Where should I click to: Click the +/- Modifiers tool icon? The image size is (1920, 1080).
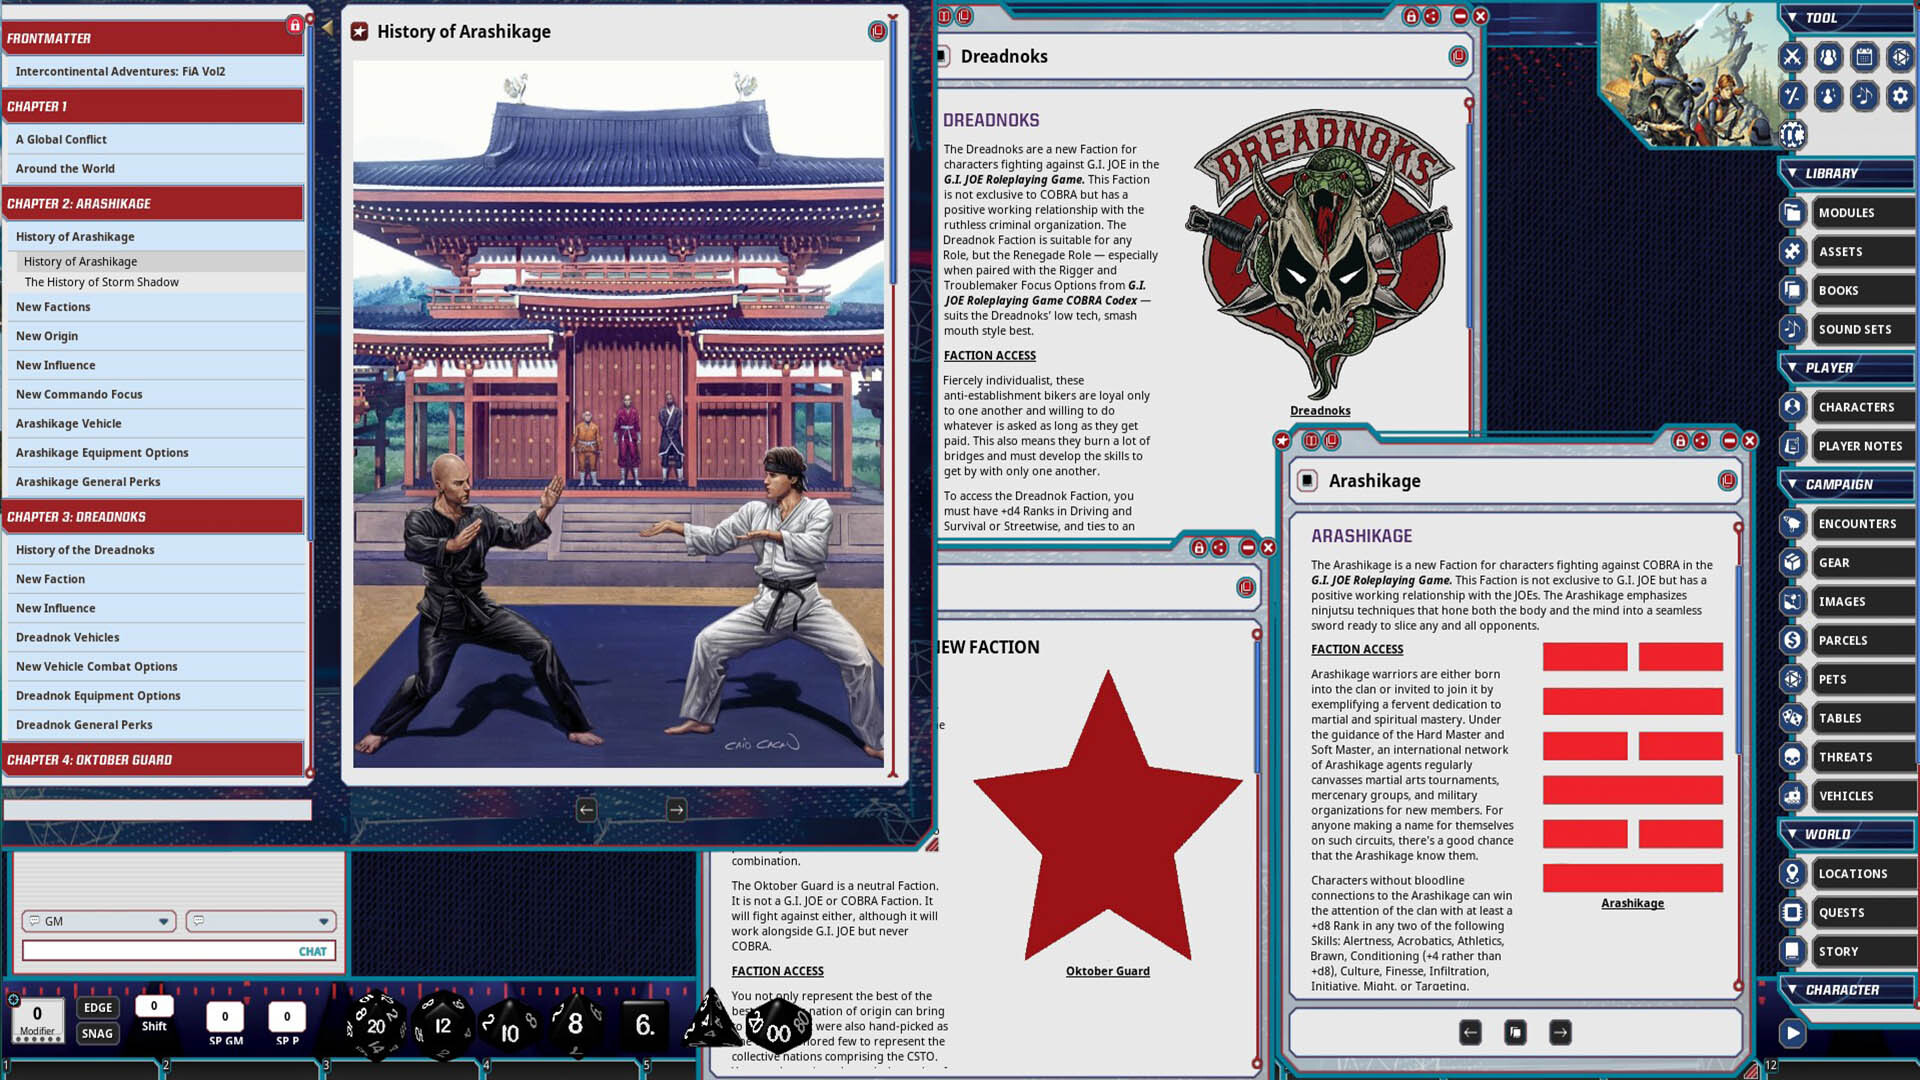tap(1793, 97)
